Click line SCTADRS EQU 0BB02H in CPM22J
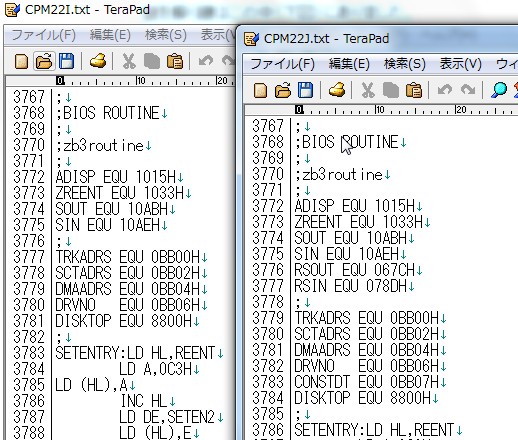The image size is (518, 440). coord(367,334)
